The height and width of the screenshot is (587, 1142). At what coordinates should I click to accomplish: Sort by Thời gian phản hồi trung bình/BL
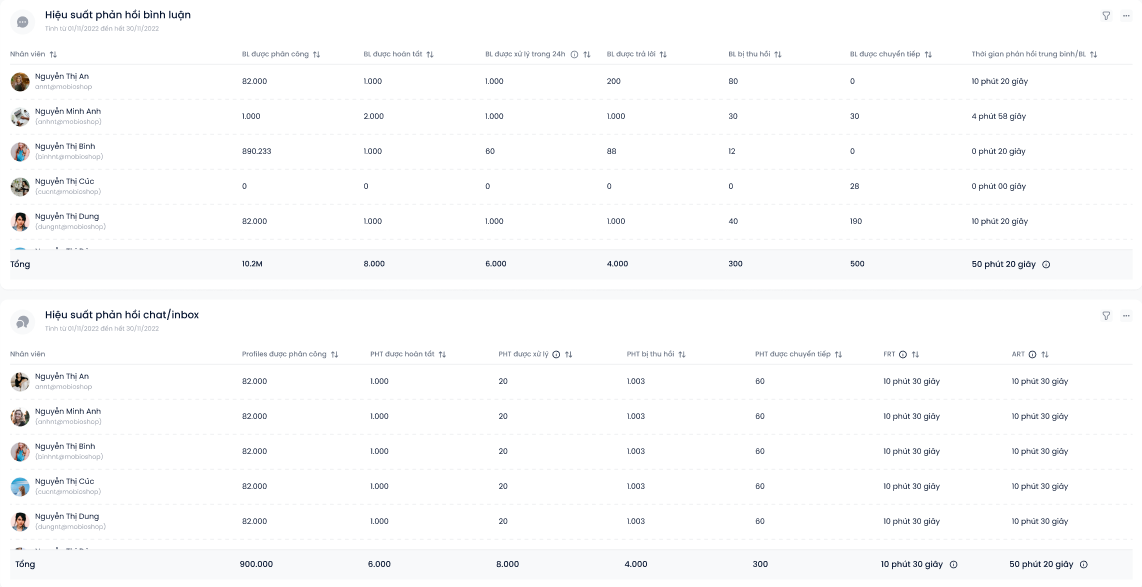coord(1094,54)
